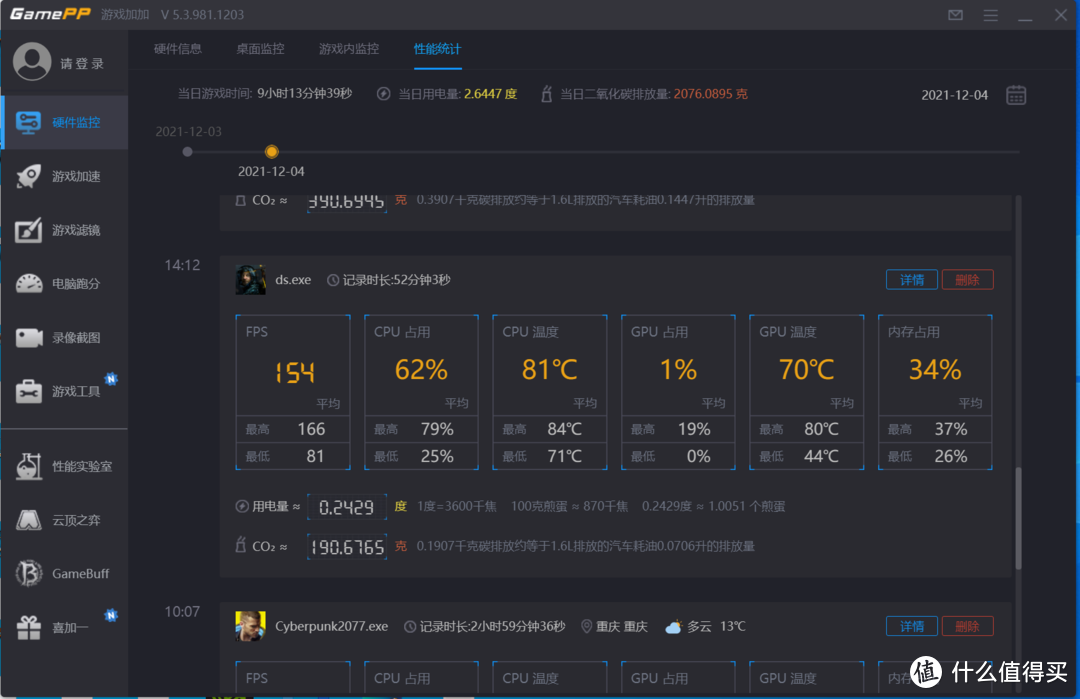Click 请登录 login text
The height and width of the screenshot is (699, 1080).
[82, 63]
